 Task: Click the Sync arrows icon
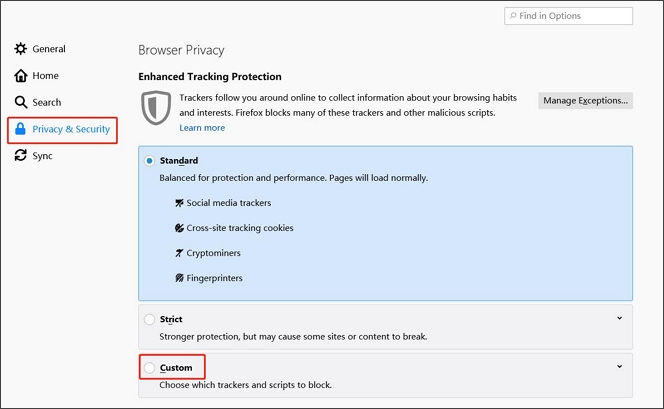point(20,155)
